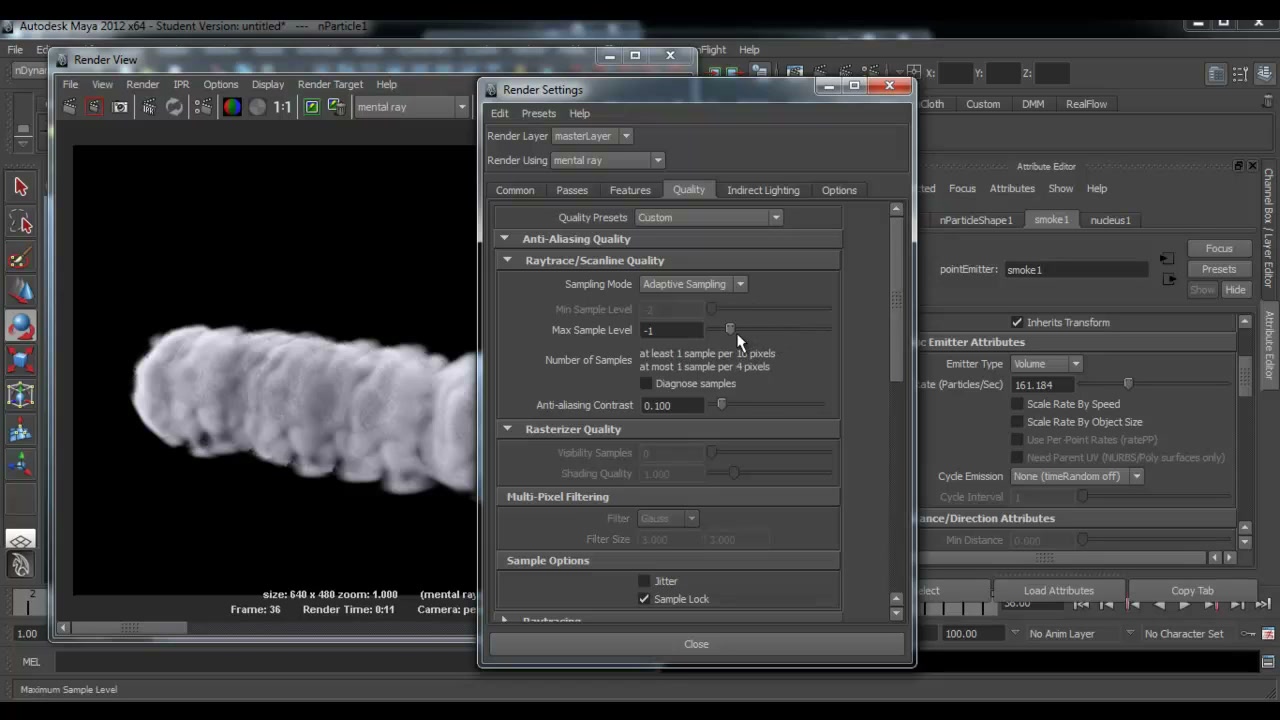The width and height of the screenshot is (1280, 720).
Task: Click Redo Previous Render clapboard icon in Render View
Action: tap(69, 107)
